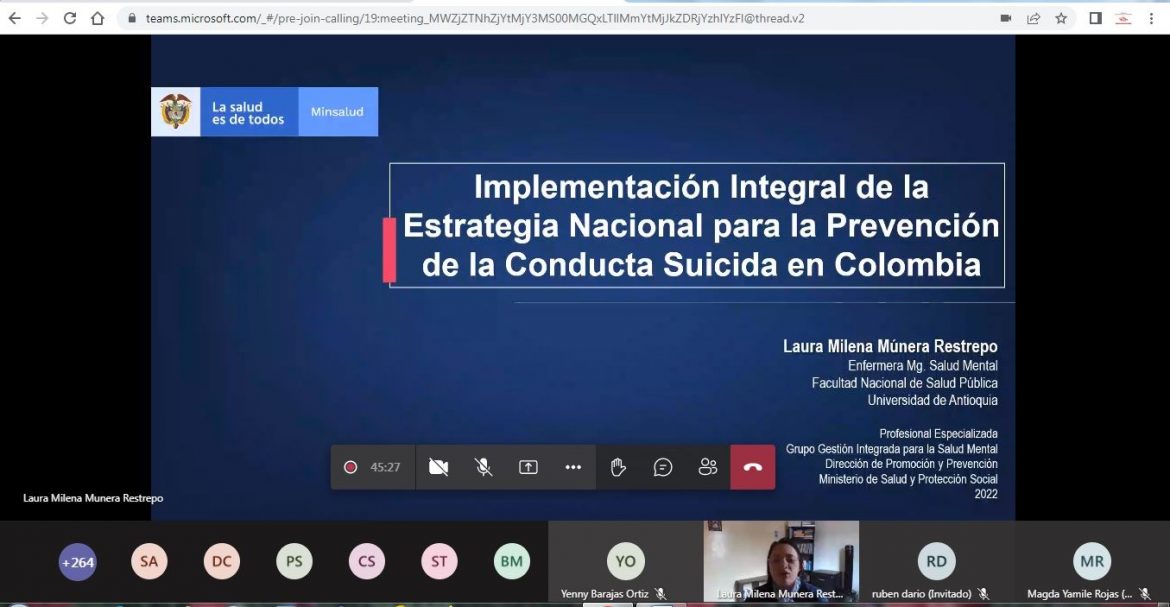The width and height of the screenshot is (1170, 607).
Task: Go to browser home page
Action: (x=97, y=18)
